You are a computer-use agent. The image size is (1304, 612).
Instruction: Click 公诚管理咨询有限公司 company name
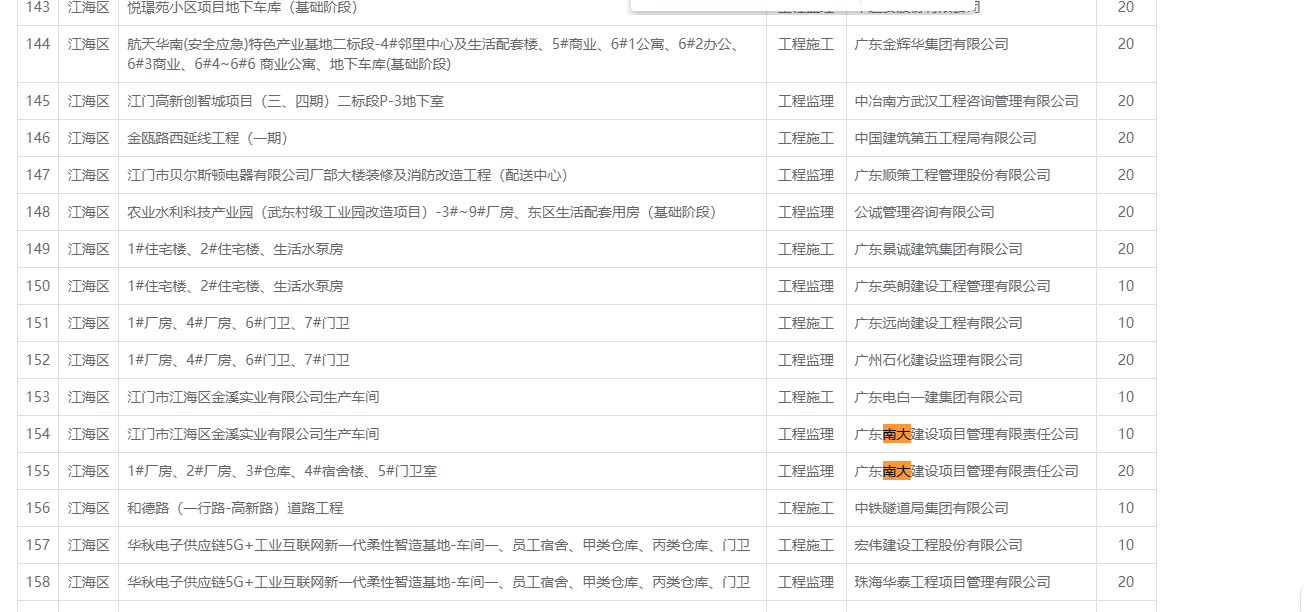pos(924,212)
